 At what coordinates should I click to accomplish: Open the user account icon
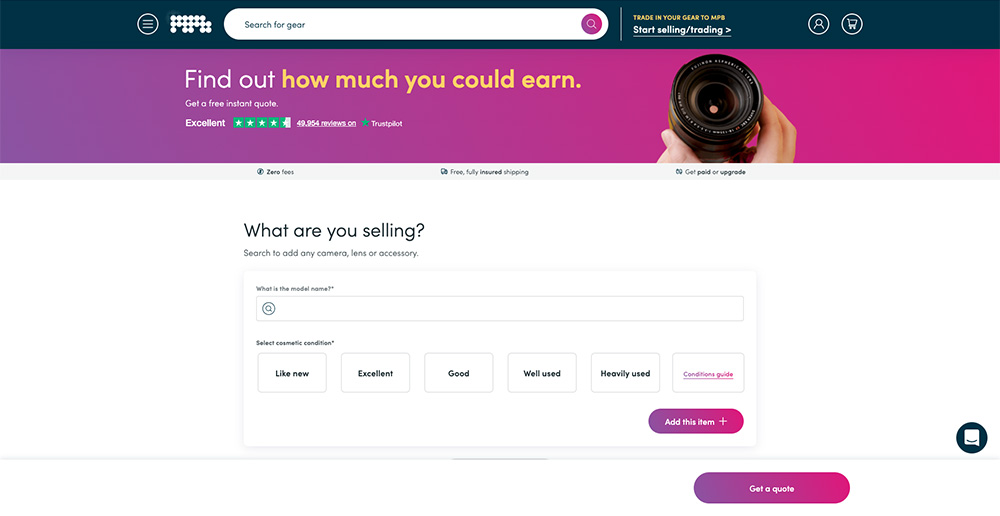(818, 24)
